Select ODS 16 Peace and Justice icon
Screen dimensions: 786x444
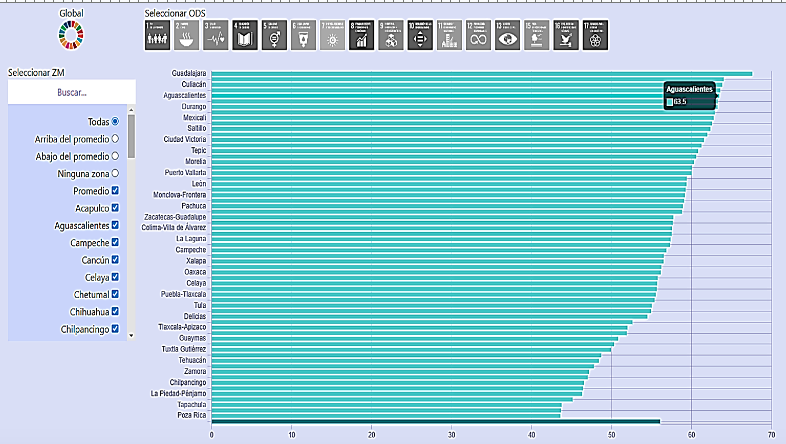[x=565, y=35]
